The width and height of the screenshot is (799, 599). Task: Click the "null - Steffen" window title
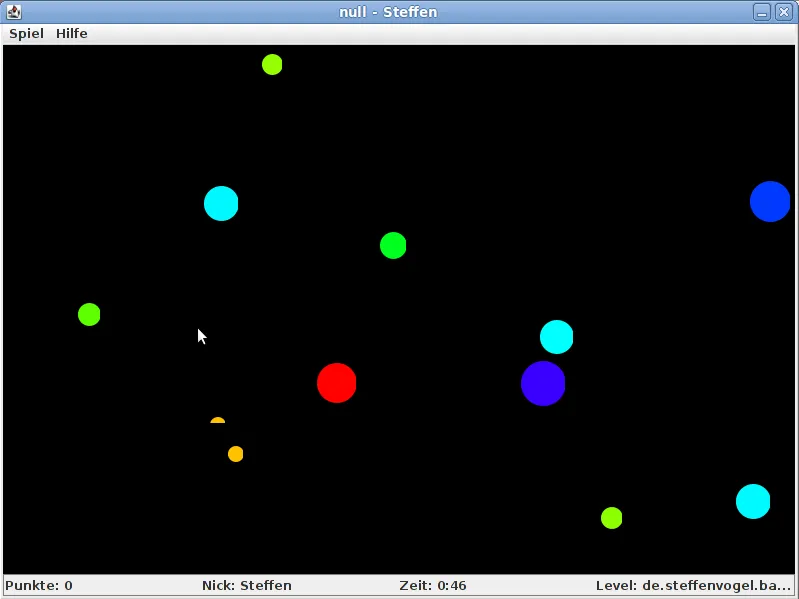coord(388,12)
